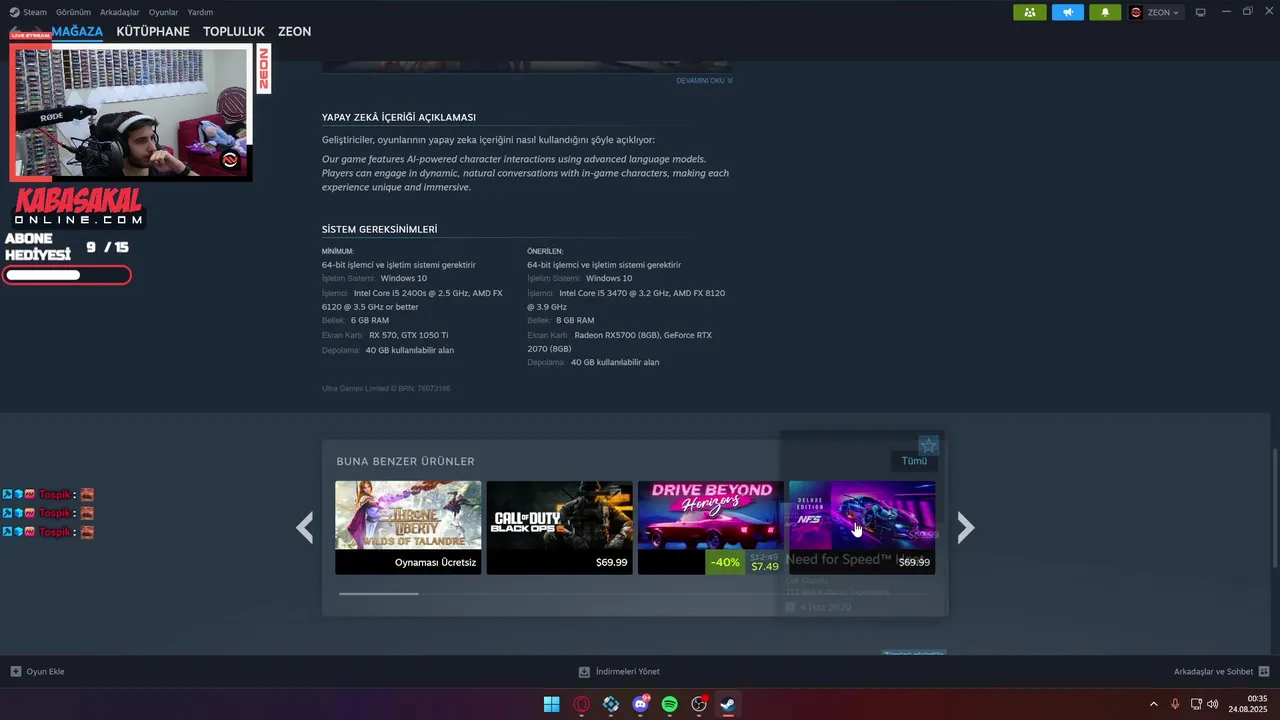This screenshot has width=1280, height=720.
Task: Open the Spotify taskbar icon
Action: pos(670,704)
